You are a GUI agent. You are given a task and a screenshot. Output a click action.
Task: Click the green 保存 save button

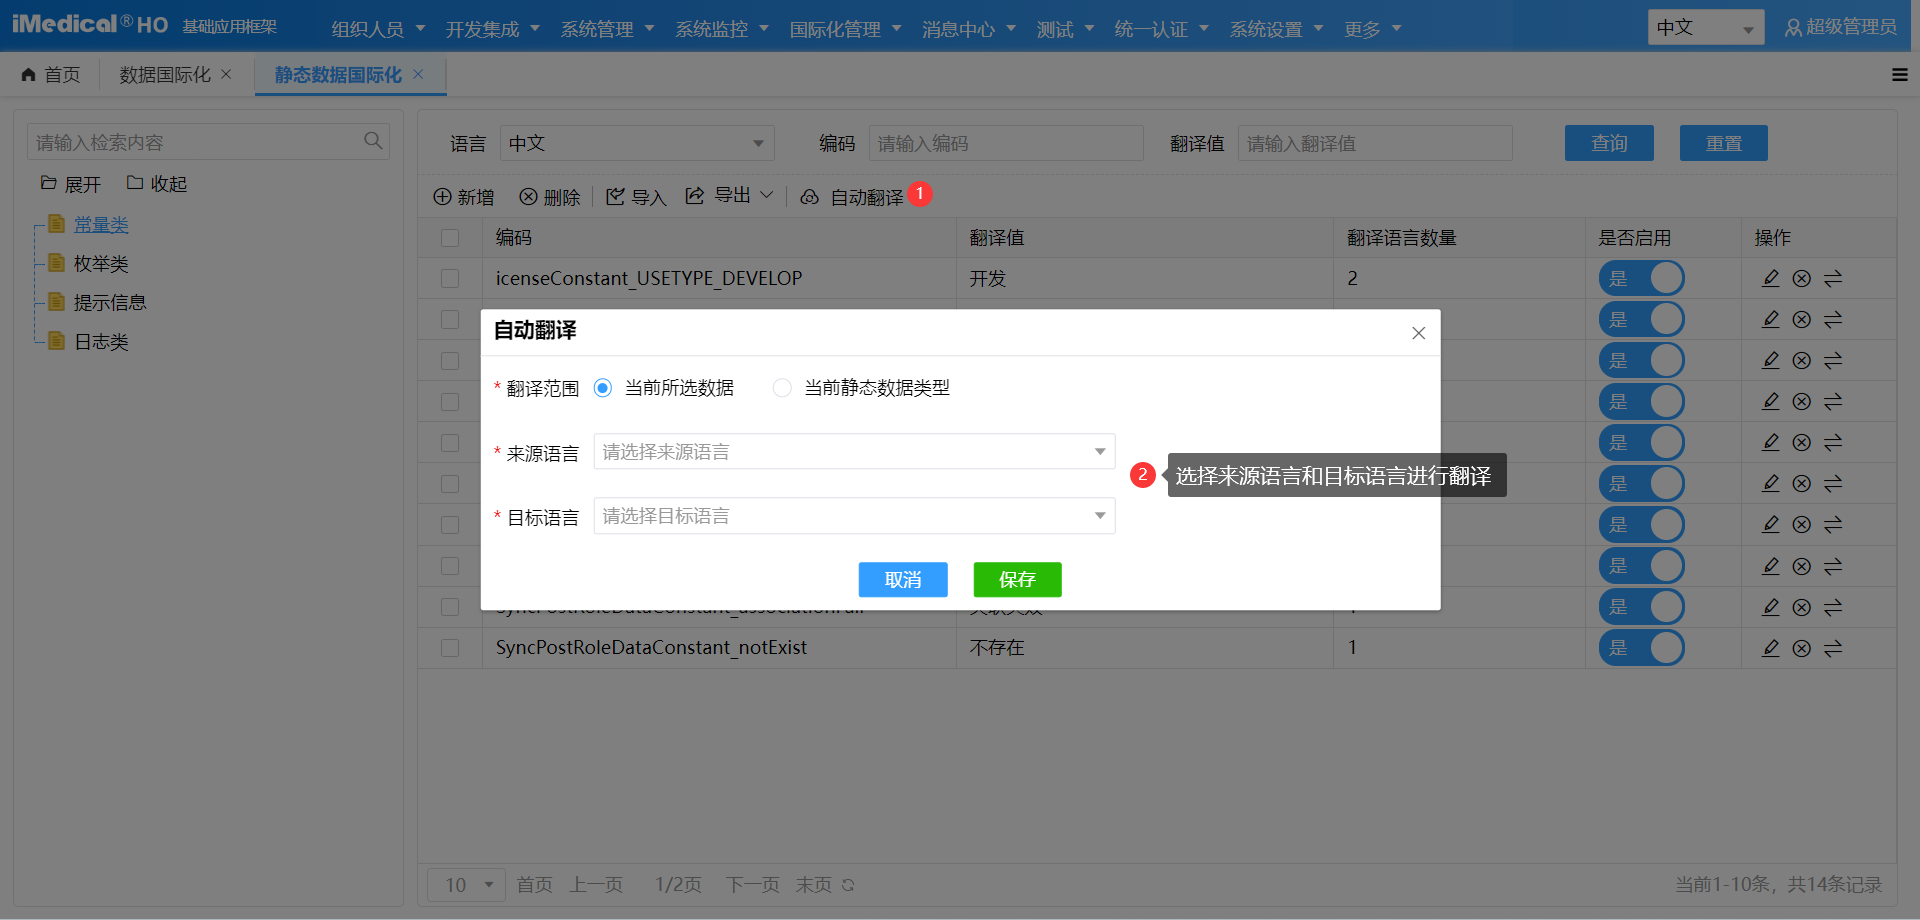(1017, 580)
